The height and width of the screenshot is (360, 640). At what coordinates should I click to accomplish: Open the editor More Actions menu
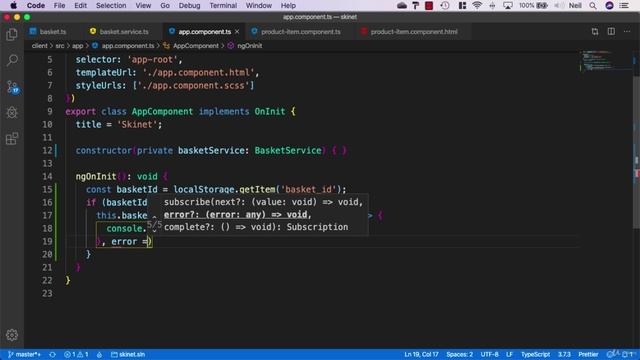point(627,31)
